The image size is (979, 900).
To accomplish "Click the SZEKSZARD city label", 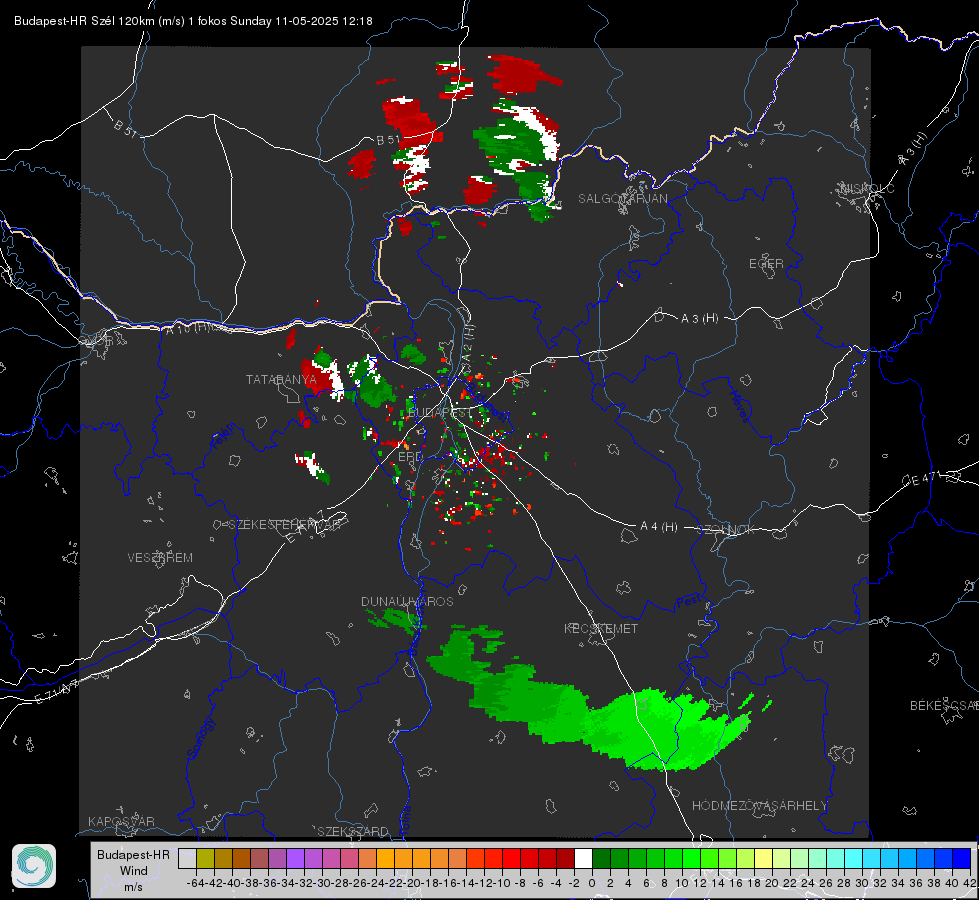I will coord(353,831).
